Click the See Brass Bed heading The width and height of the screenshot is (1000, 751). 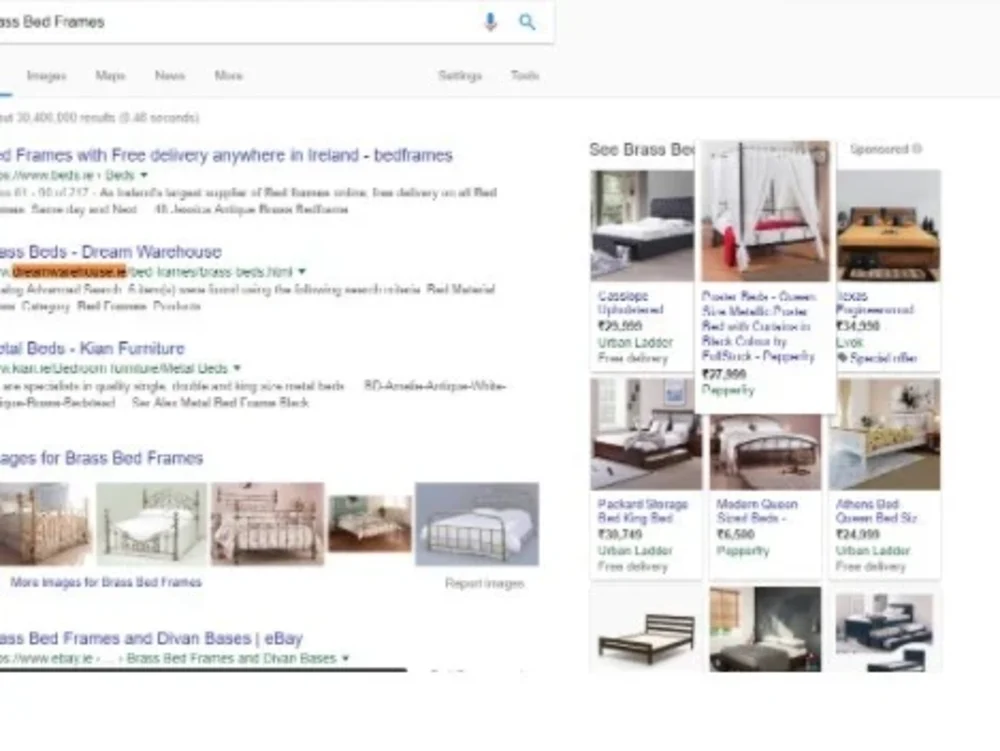point(642,150)
